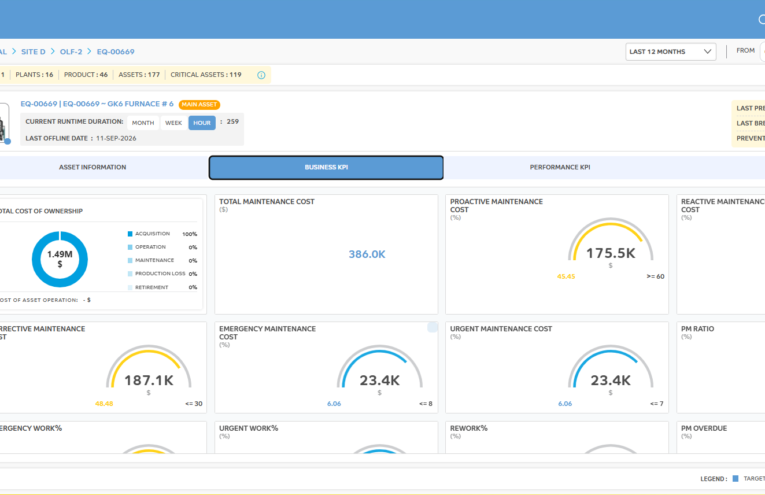Click the 386.0K total maintenance cost value
765x495 pixels.
click(367, 254)
